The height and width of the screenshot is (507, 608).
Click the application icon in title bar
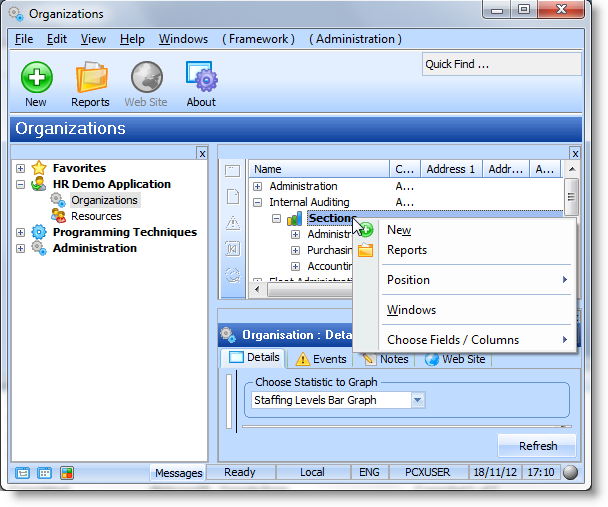pyautogui.click(x=16, y=14)
